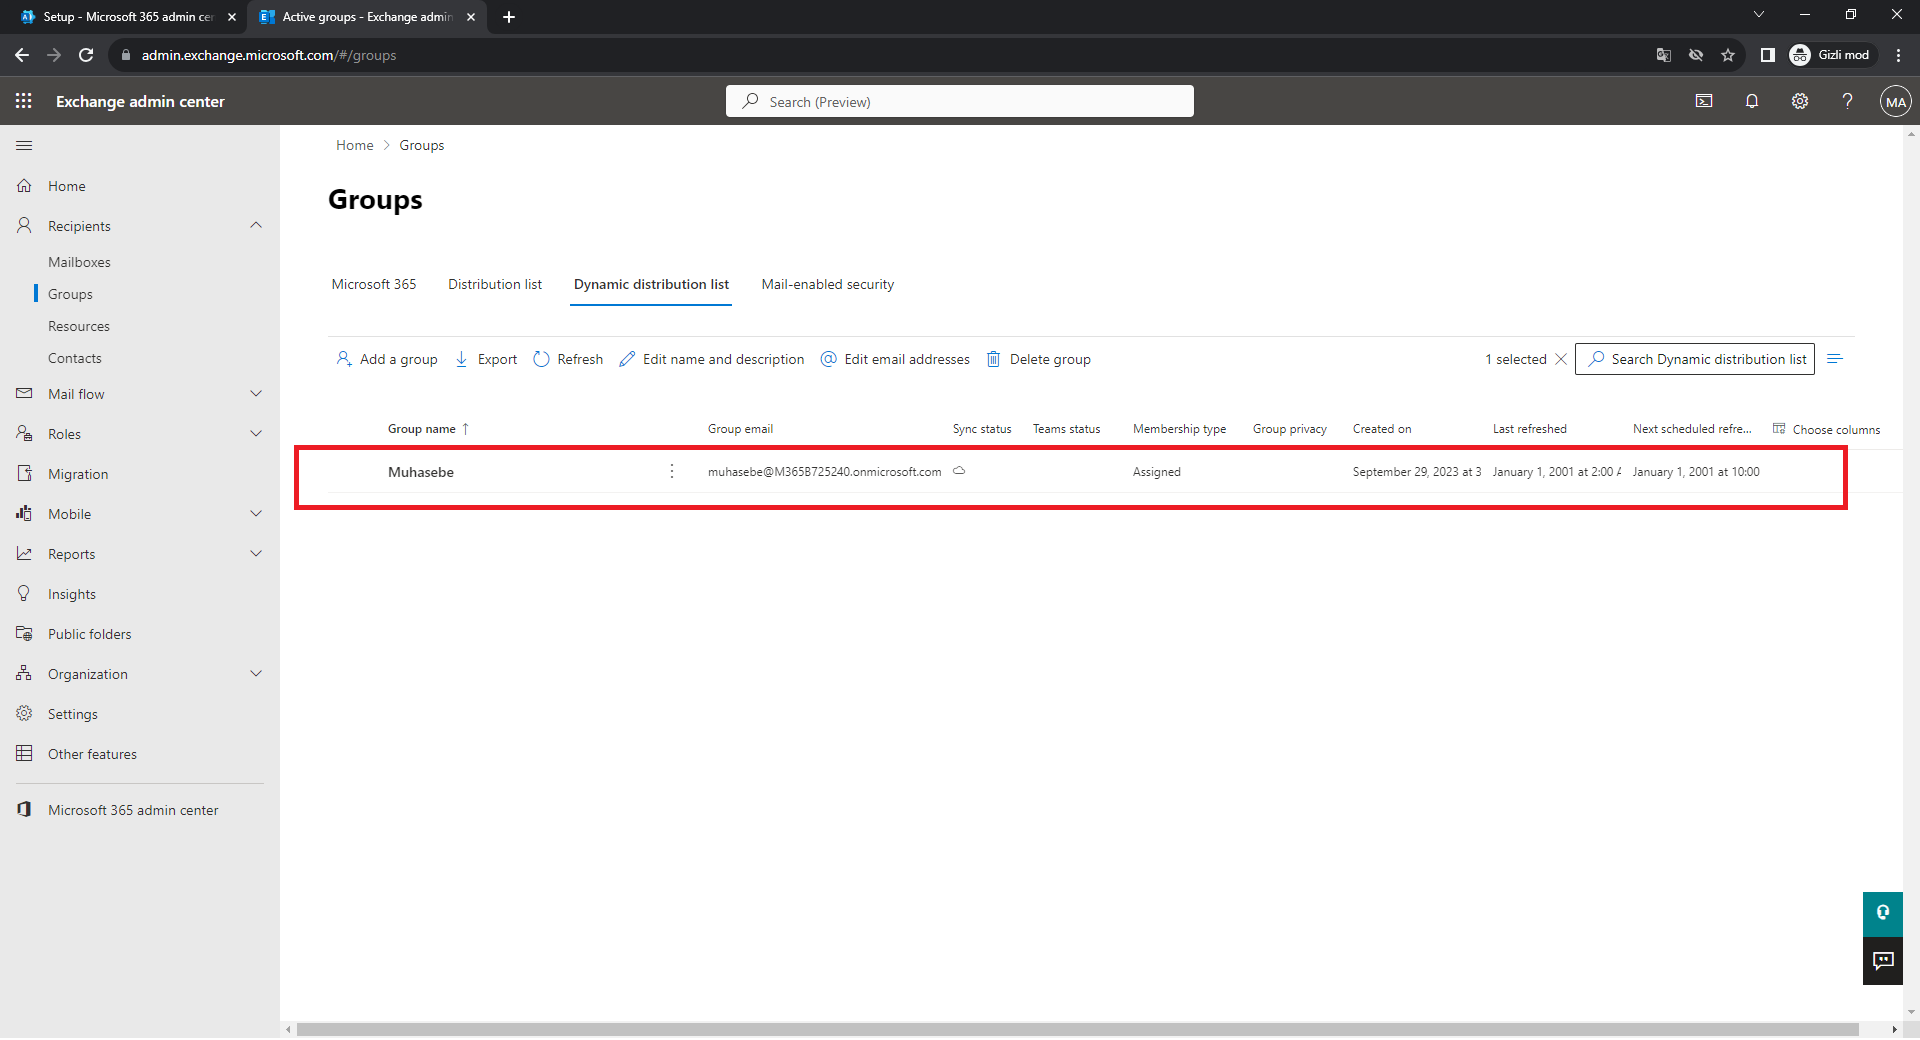Click the Delete group button
Viewport: 1920px width, 1040px height.
[x=1039, y=359]
